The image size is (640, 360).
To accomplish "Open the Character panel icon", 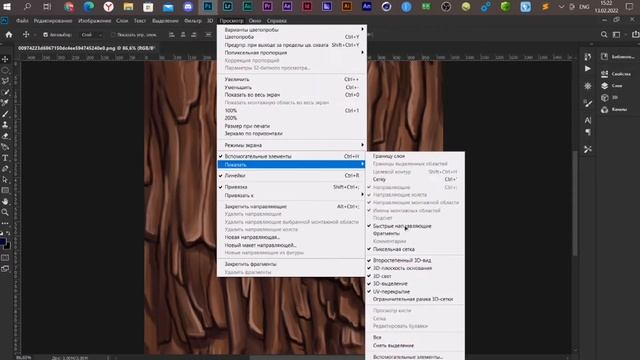I will pyautogui.click(x=588, y=120).
